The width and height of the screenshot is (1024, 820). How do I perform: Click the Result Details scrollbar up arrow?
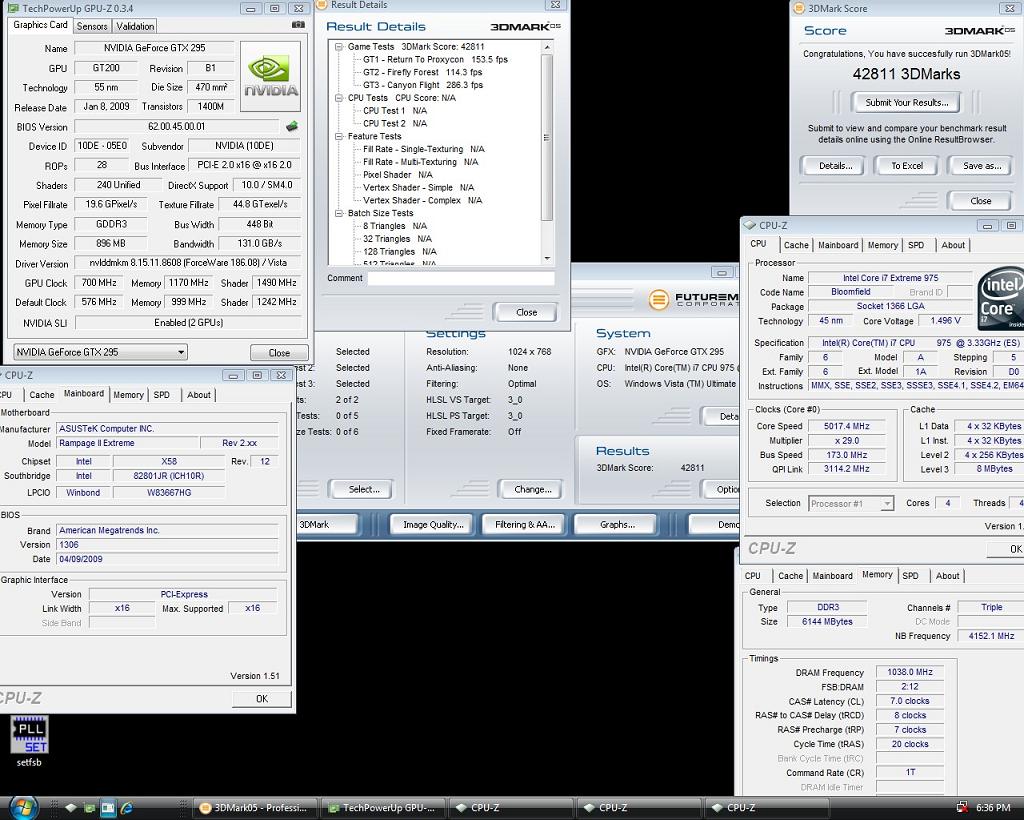pos(547,47)
